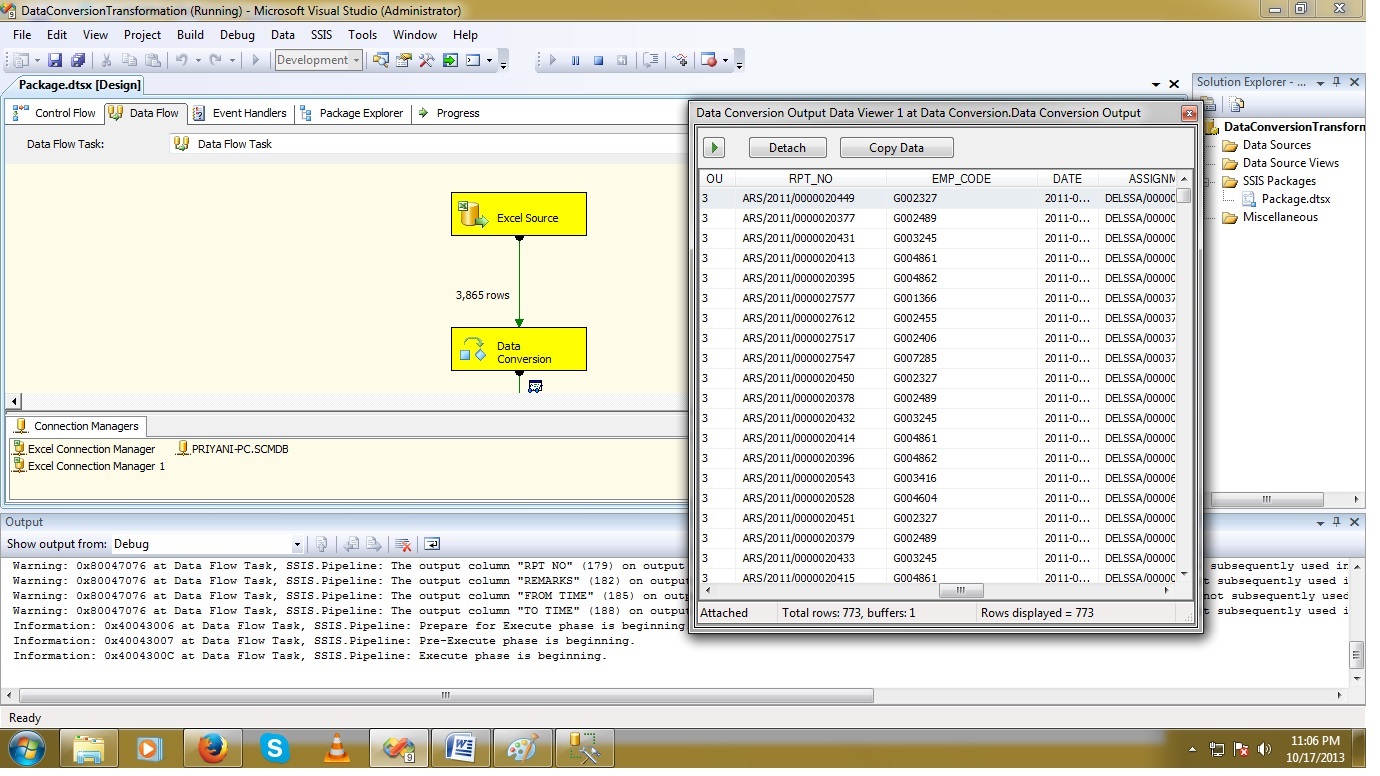Open the Development configuration dropdown
The image size is (1380, 776).
[355, 60]
